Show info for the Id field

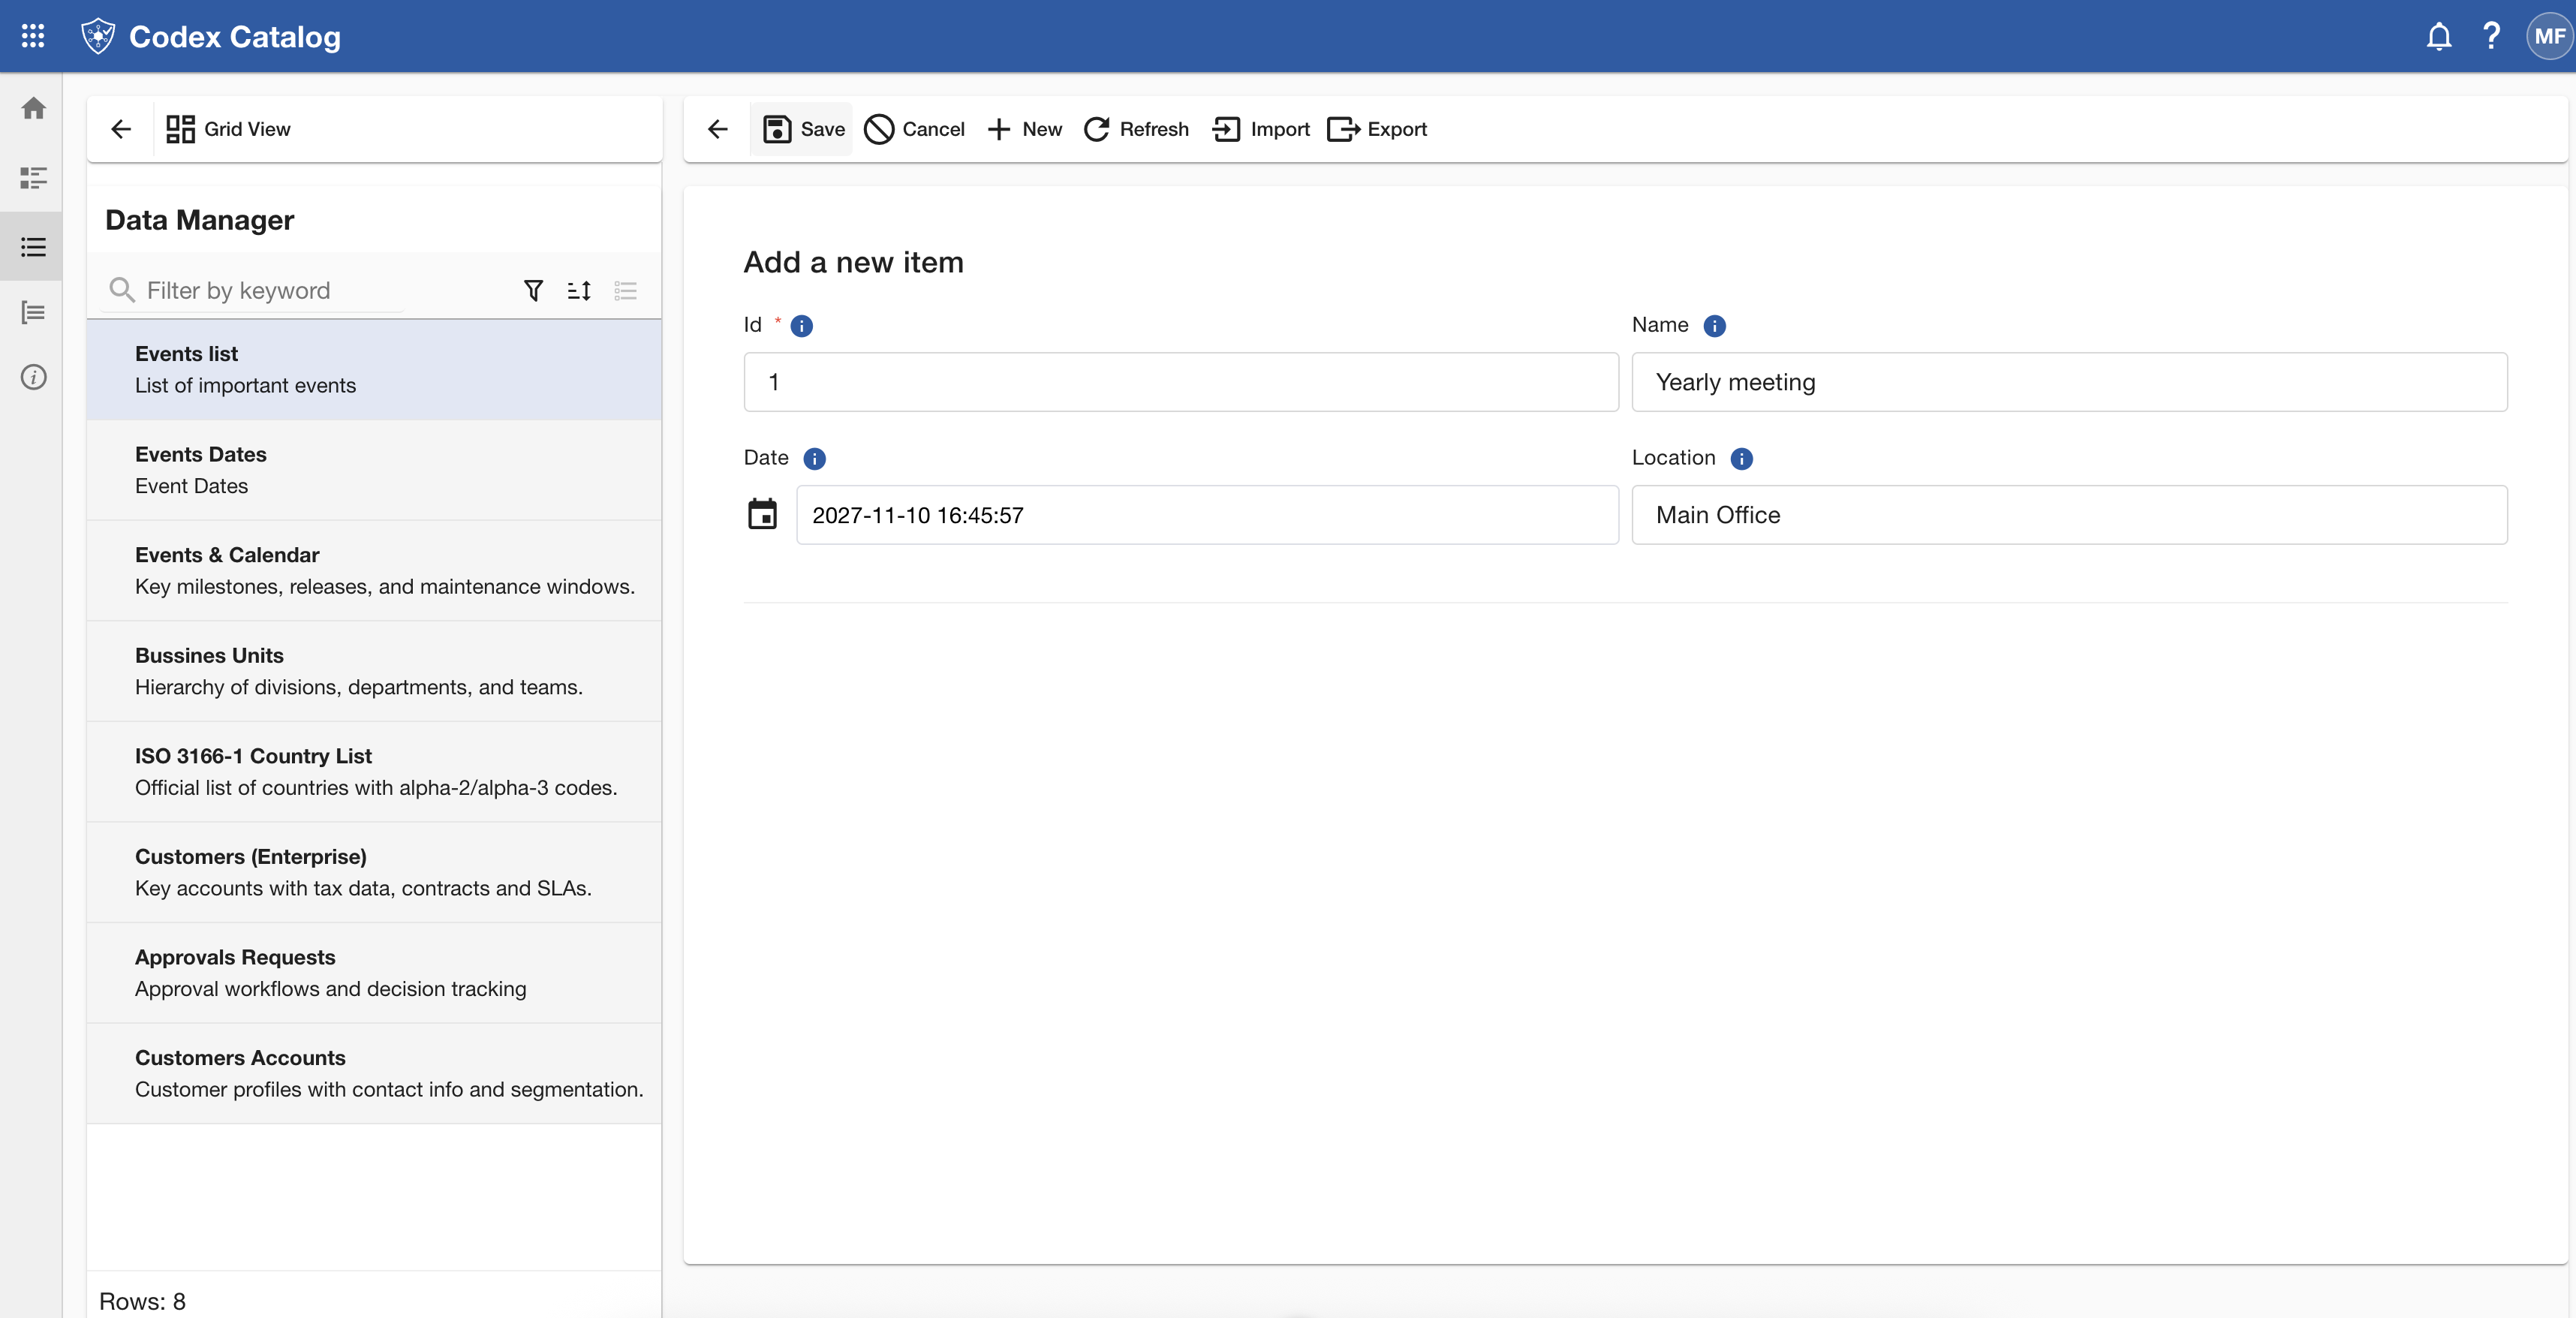point(802,326)
